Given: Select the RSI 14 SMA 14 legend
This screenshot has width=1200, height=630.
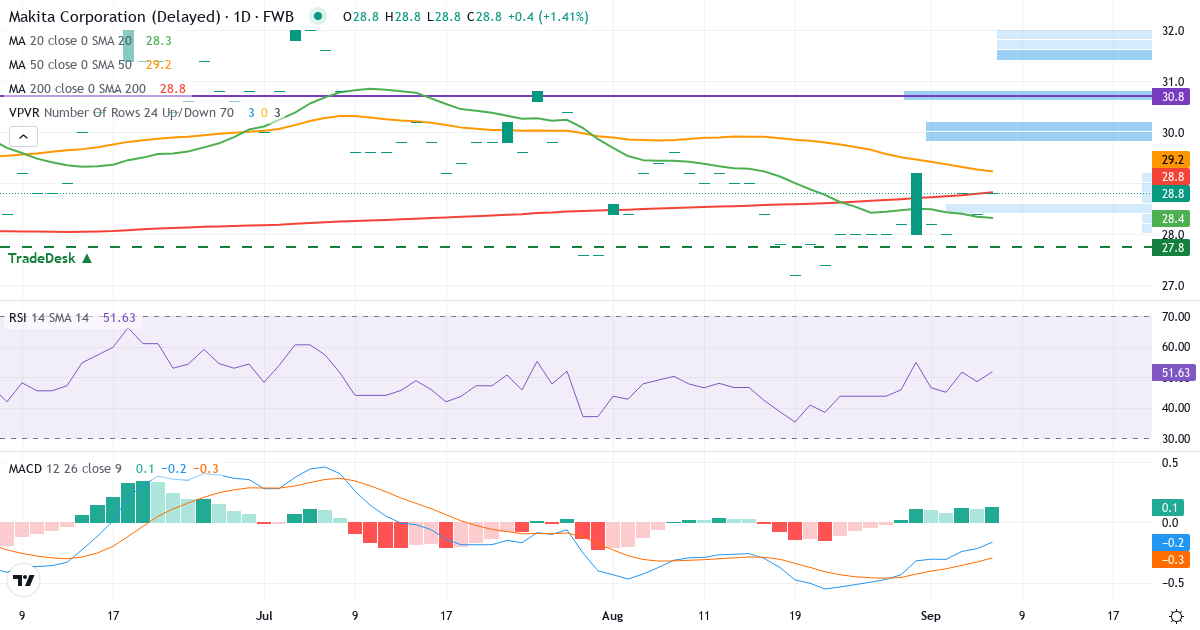Looking at the screenshot, I should 49,318.
